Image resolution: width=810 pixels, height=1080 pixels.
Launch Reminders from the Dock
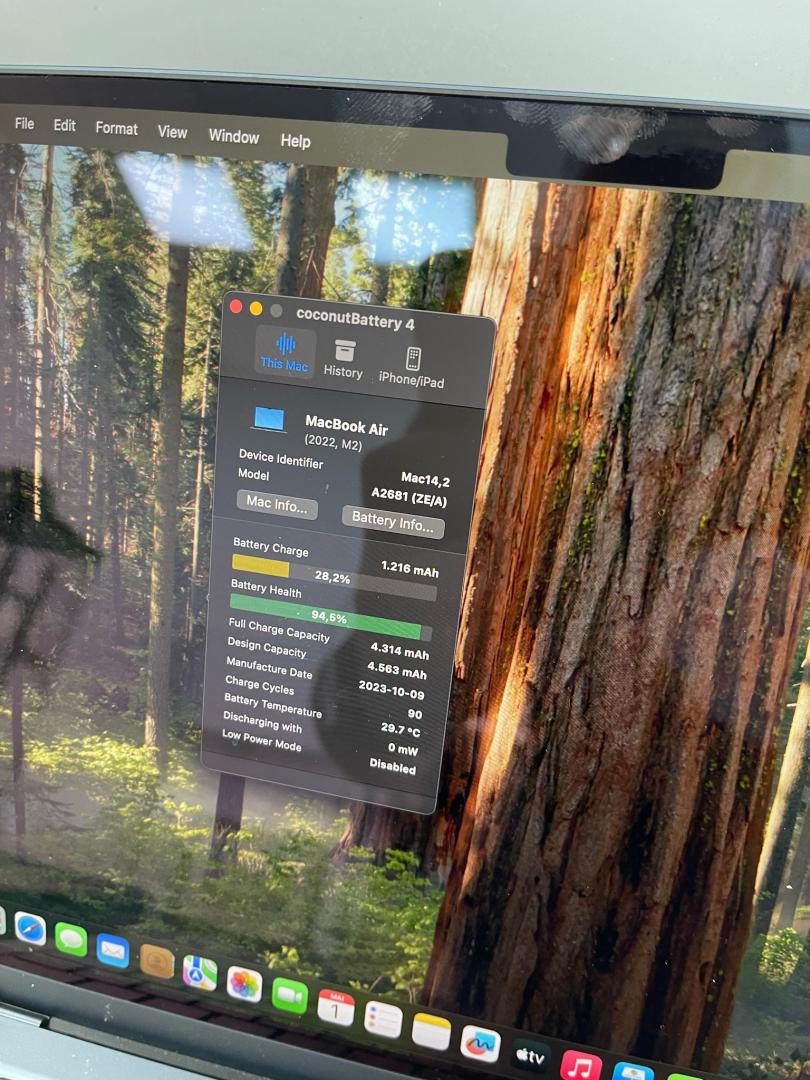tap(383, 1020)
